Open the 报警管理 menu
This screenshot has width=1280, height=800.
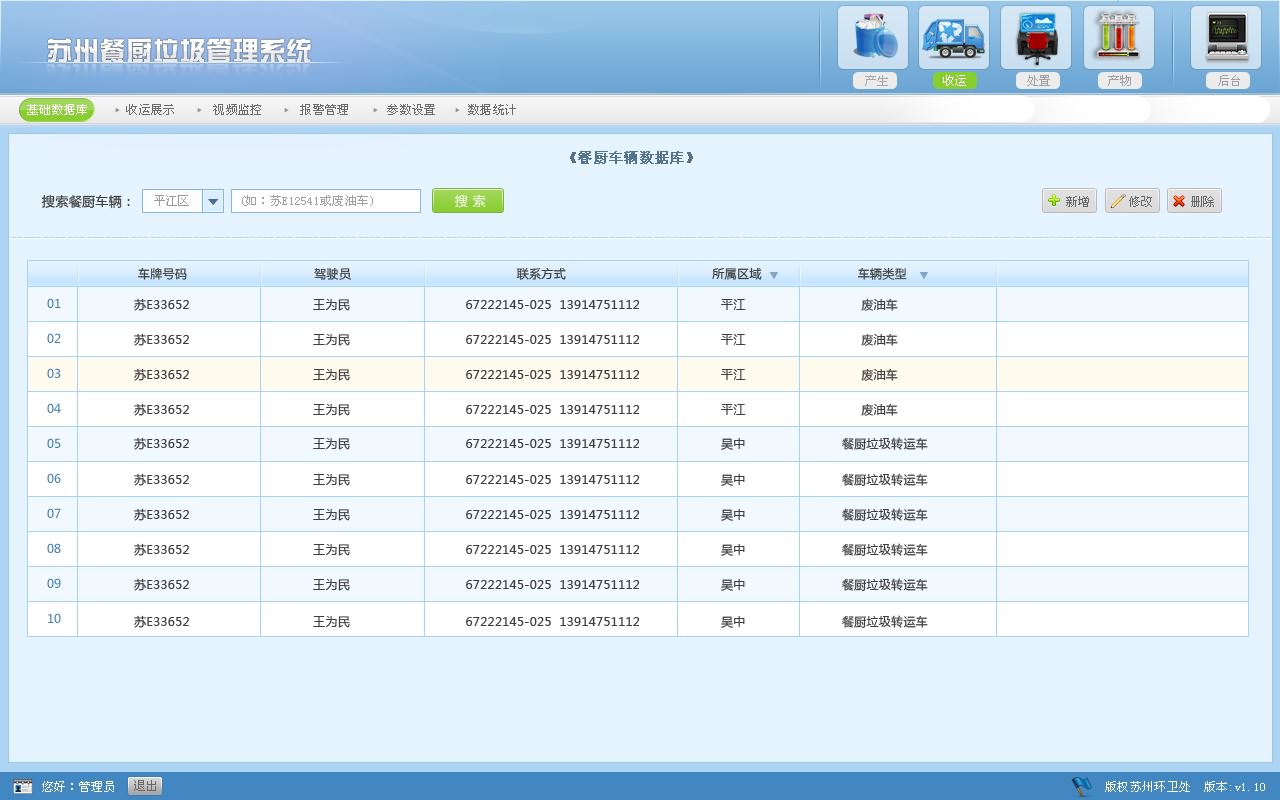click(x=324, y=110)
